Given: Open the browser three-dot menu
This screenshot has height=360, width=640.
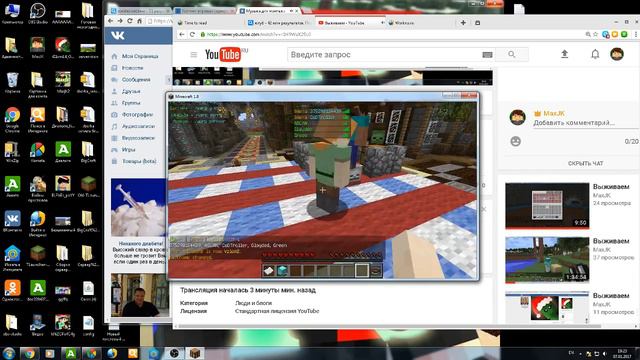Looking at the screenshot, I should (636, 35).
